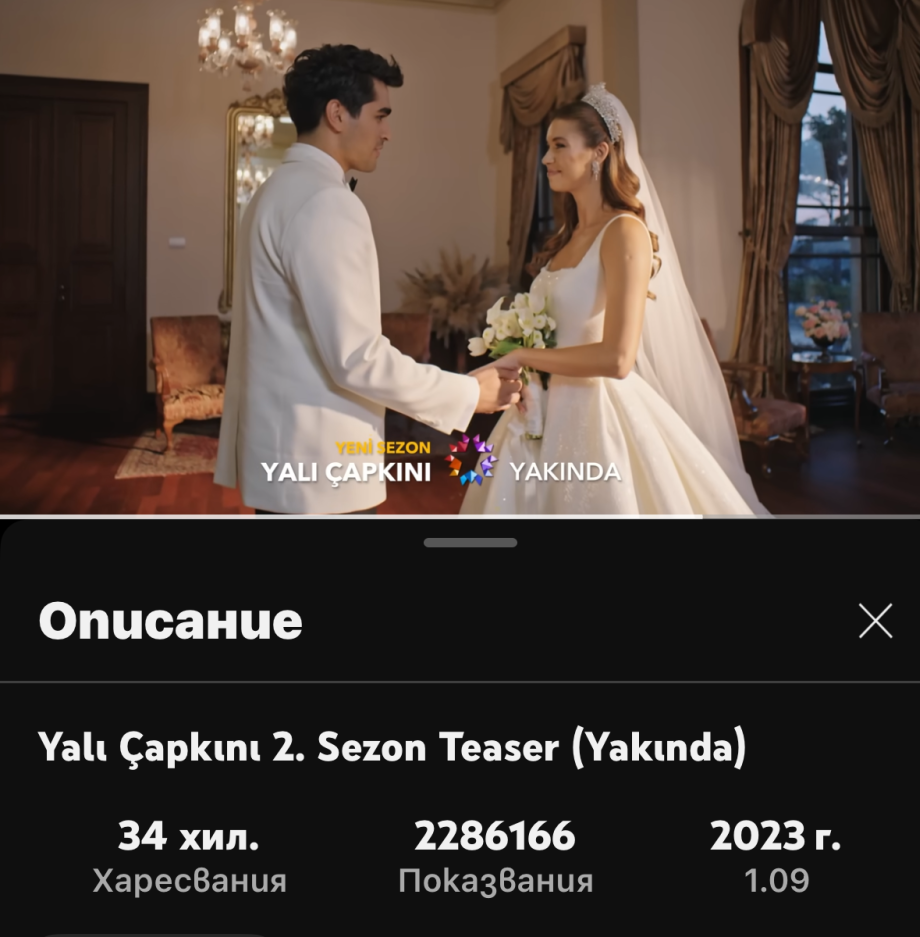Viewport: 920px width, 937px height.
Task: Click the Star TV logo in the video
Action: click(x=472, y=459)
